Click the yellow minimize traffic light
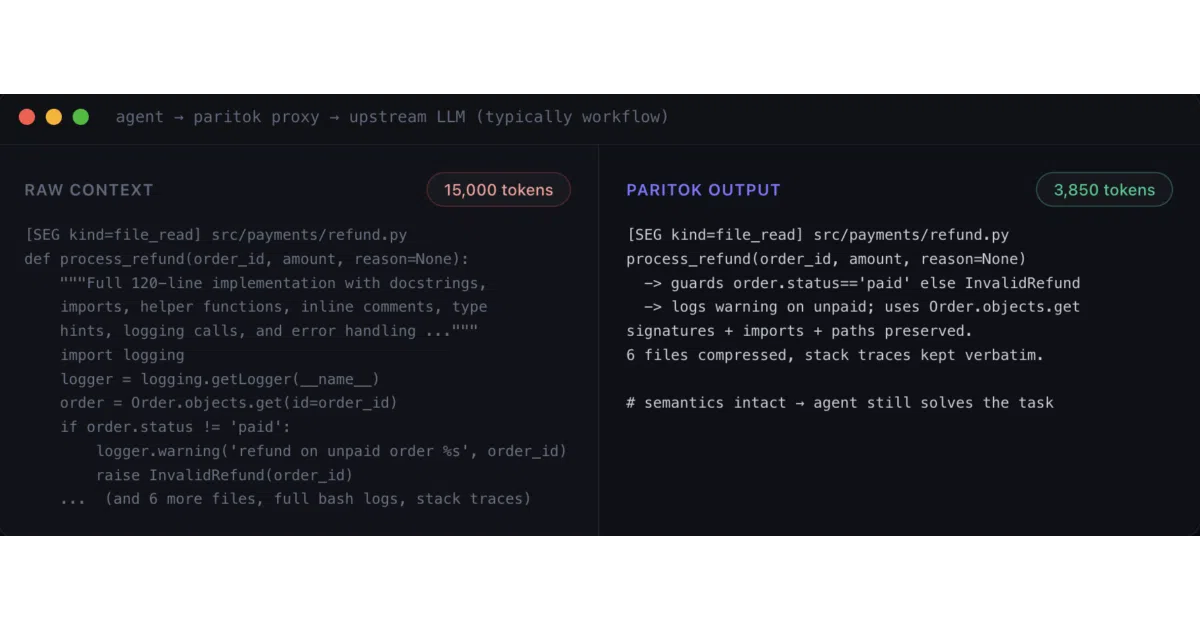 (x=54, y=117)
